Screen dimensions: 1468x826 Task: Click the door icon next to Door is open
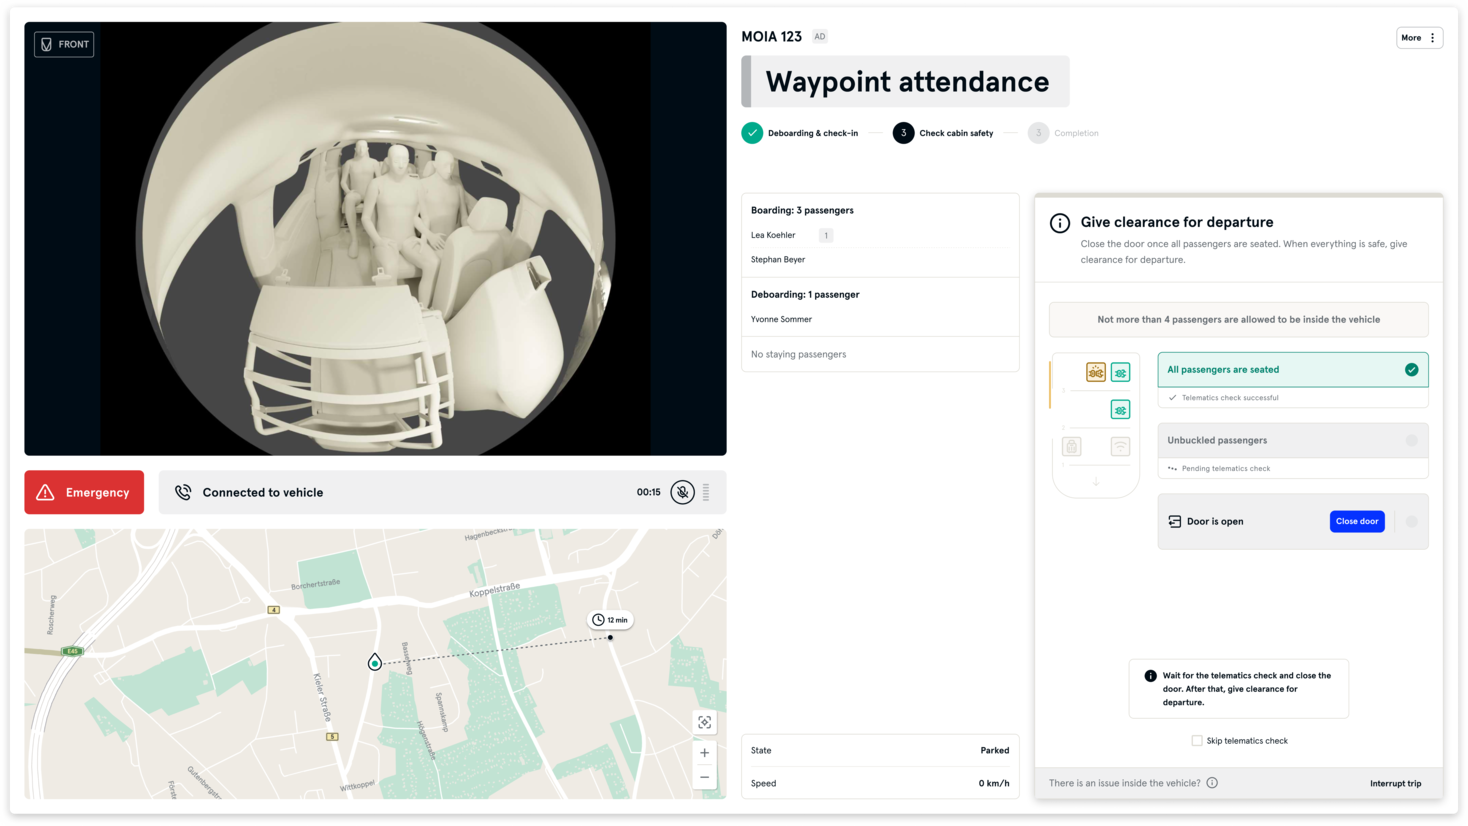coord(1174,521)
